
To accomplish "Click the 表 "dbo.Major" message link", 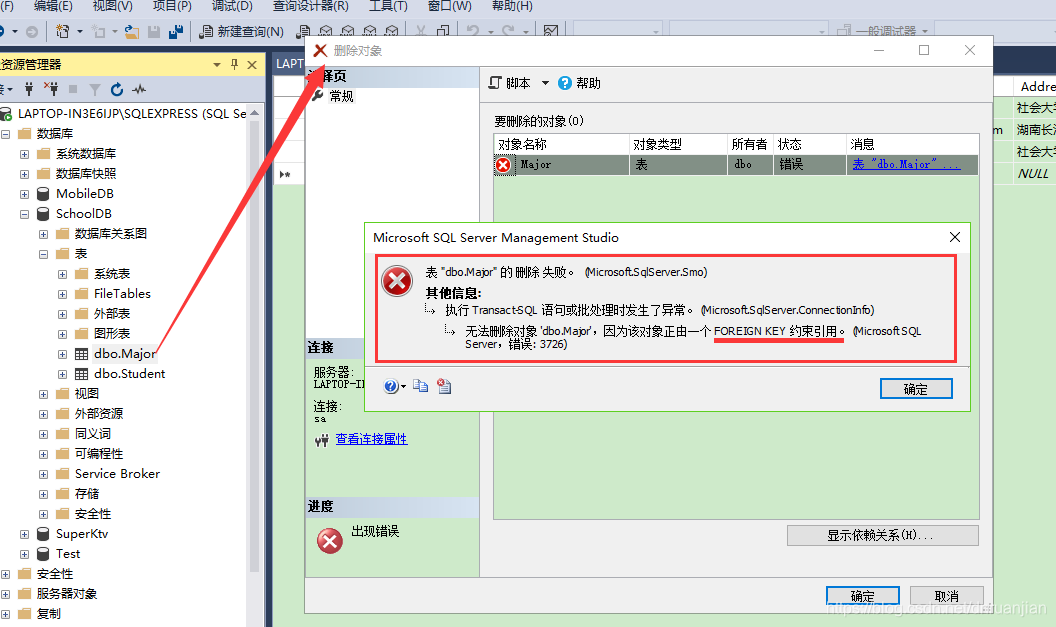I will [906, 164].
